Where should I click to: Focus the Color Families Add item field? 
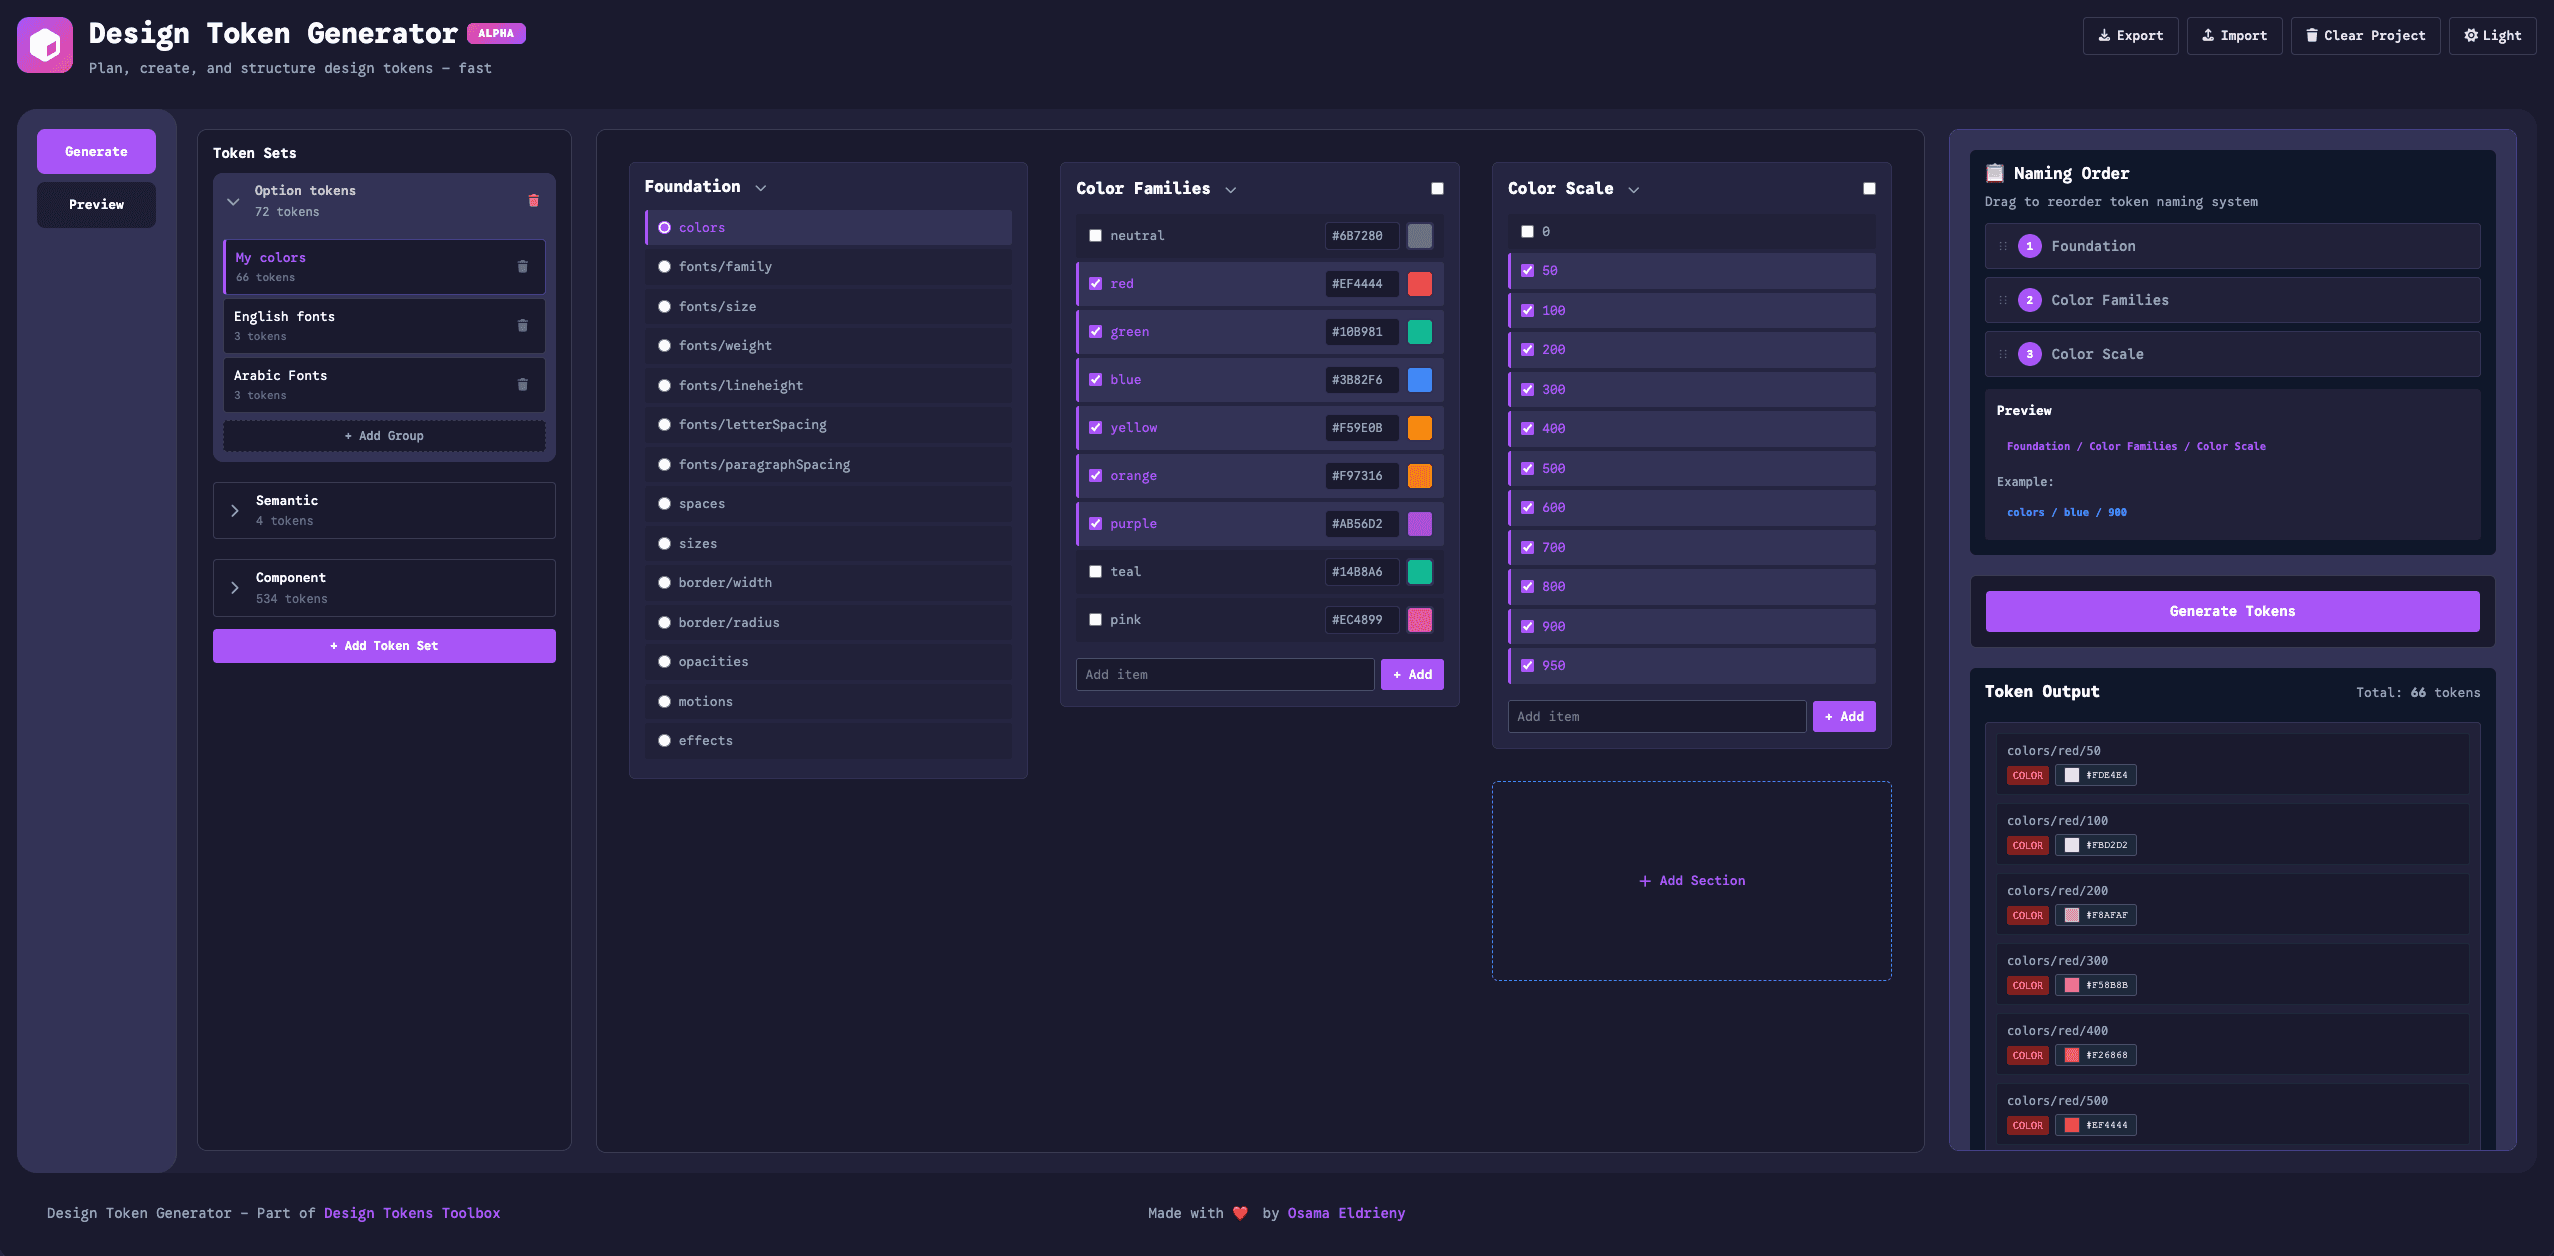(1224, 675)
